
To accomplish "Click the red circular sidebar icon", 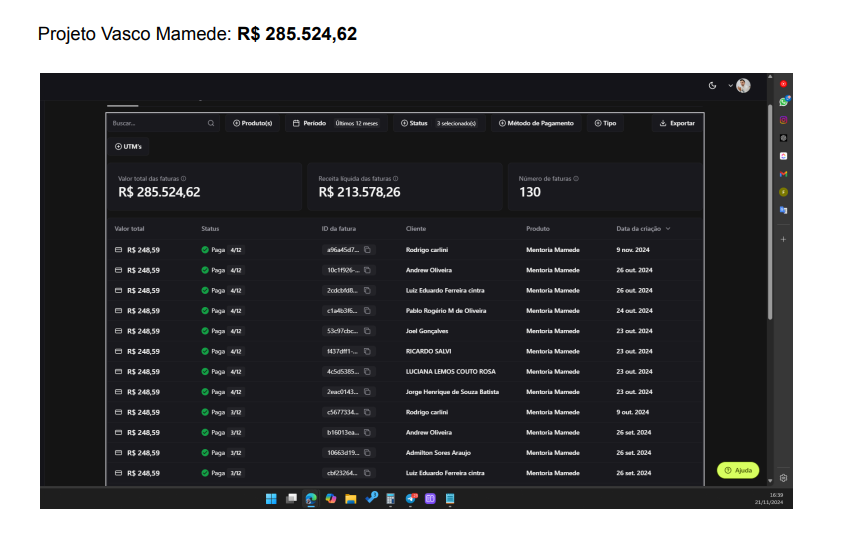I will tap(783, 84).
